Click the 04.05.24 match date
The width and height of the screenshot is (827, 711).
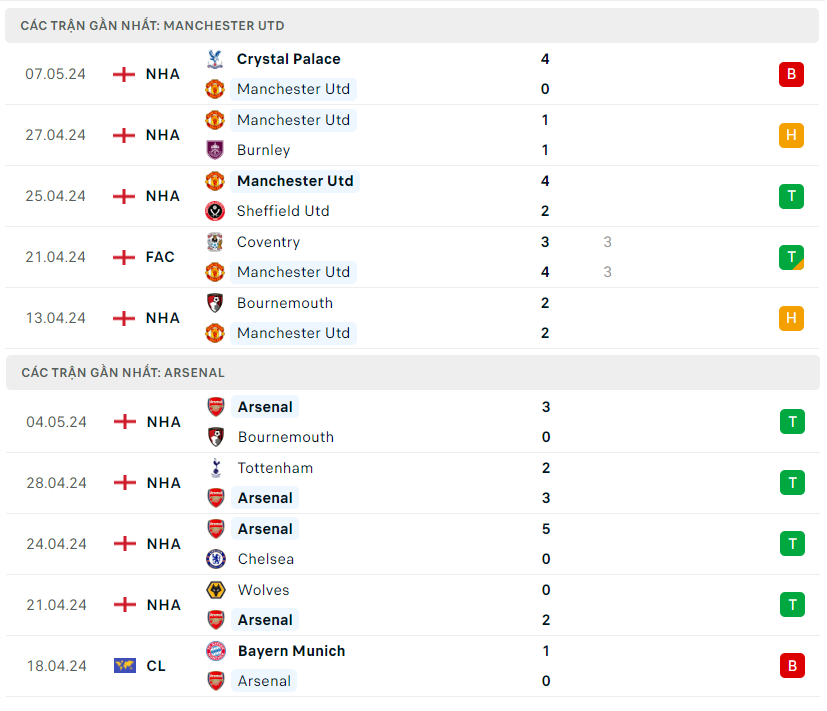coord(56,422)
